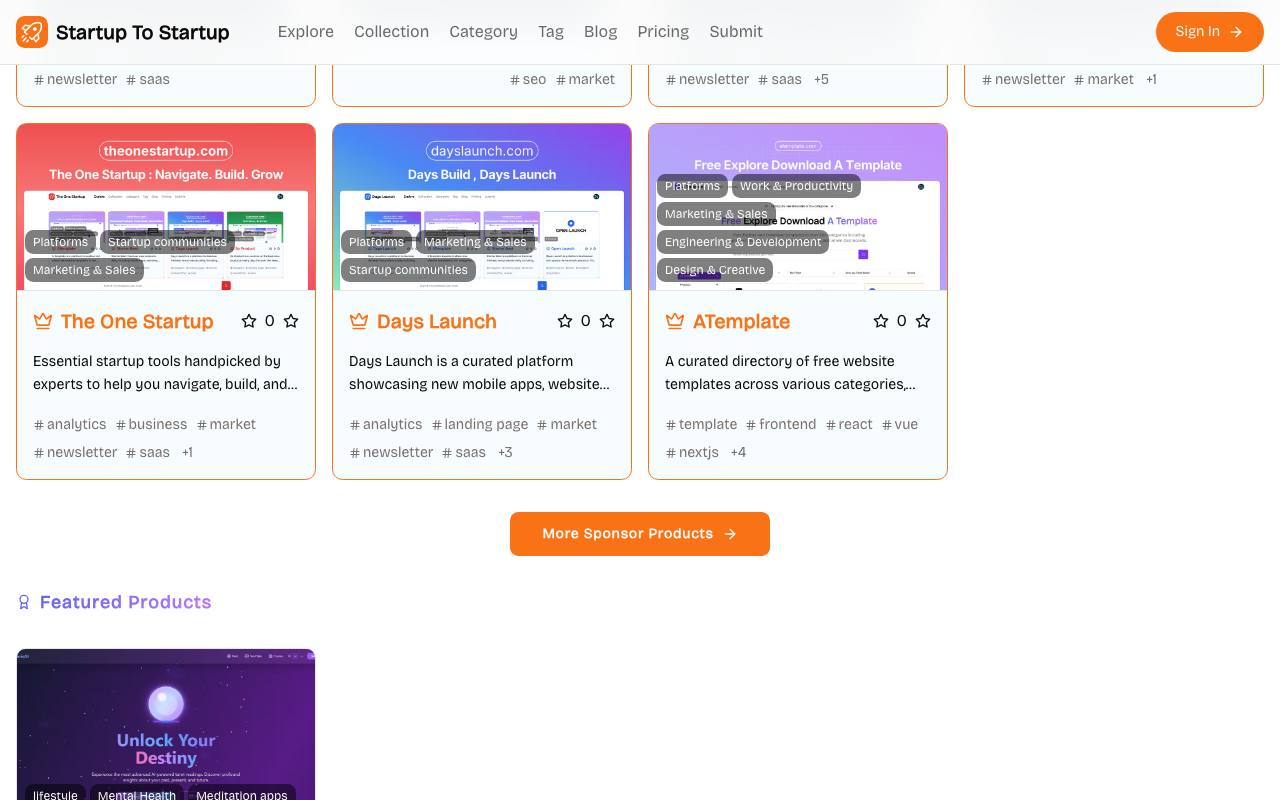Click the #business tag

[x=151, y=424]
